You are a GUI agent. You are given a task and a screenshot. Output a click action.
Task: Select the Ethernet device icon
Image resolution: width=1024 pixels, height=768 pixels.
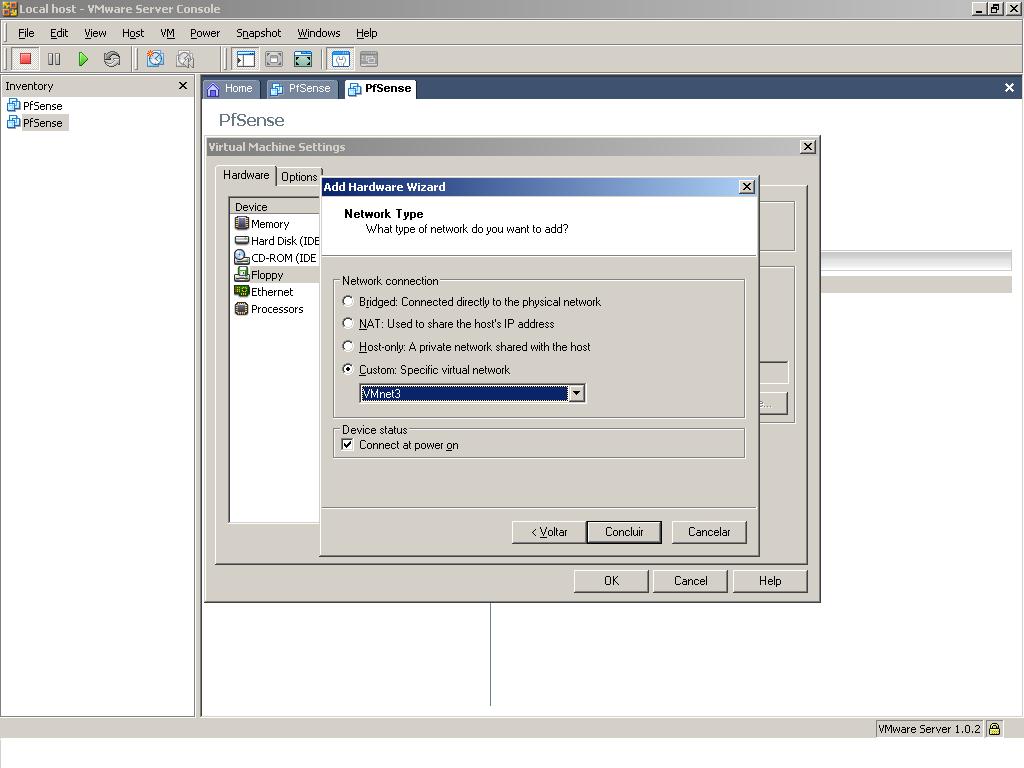pos(242,291)
